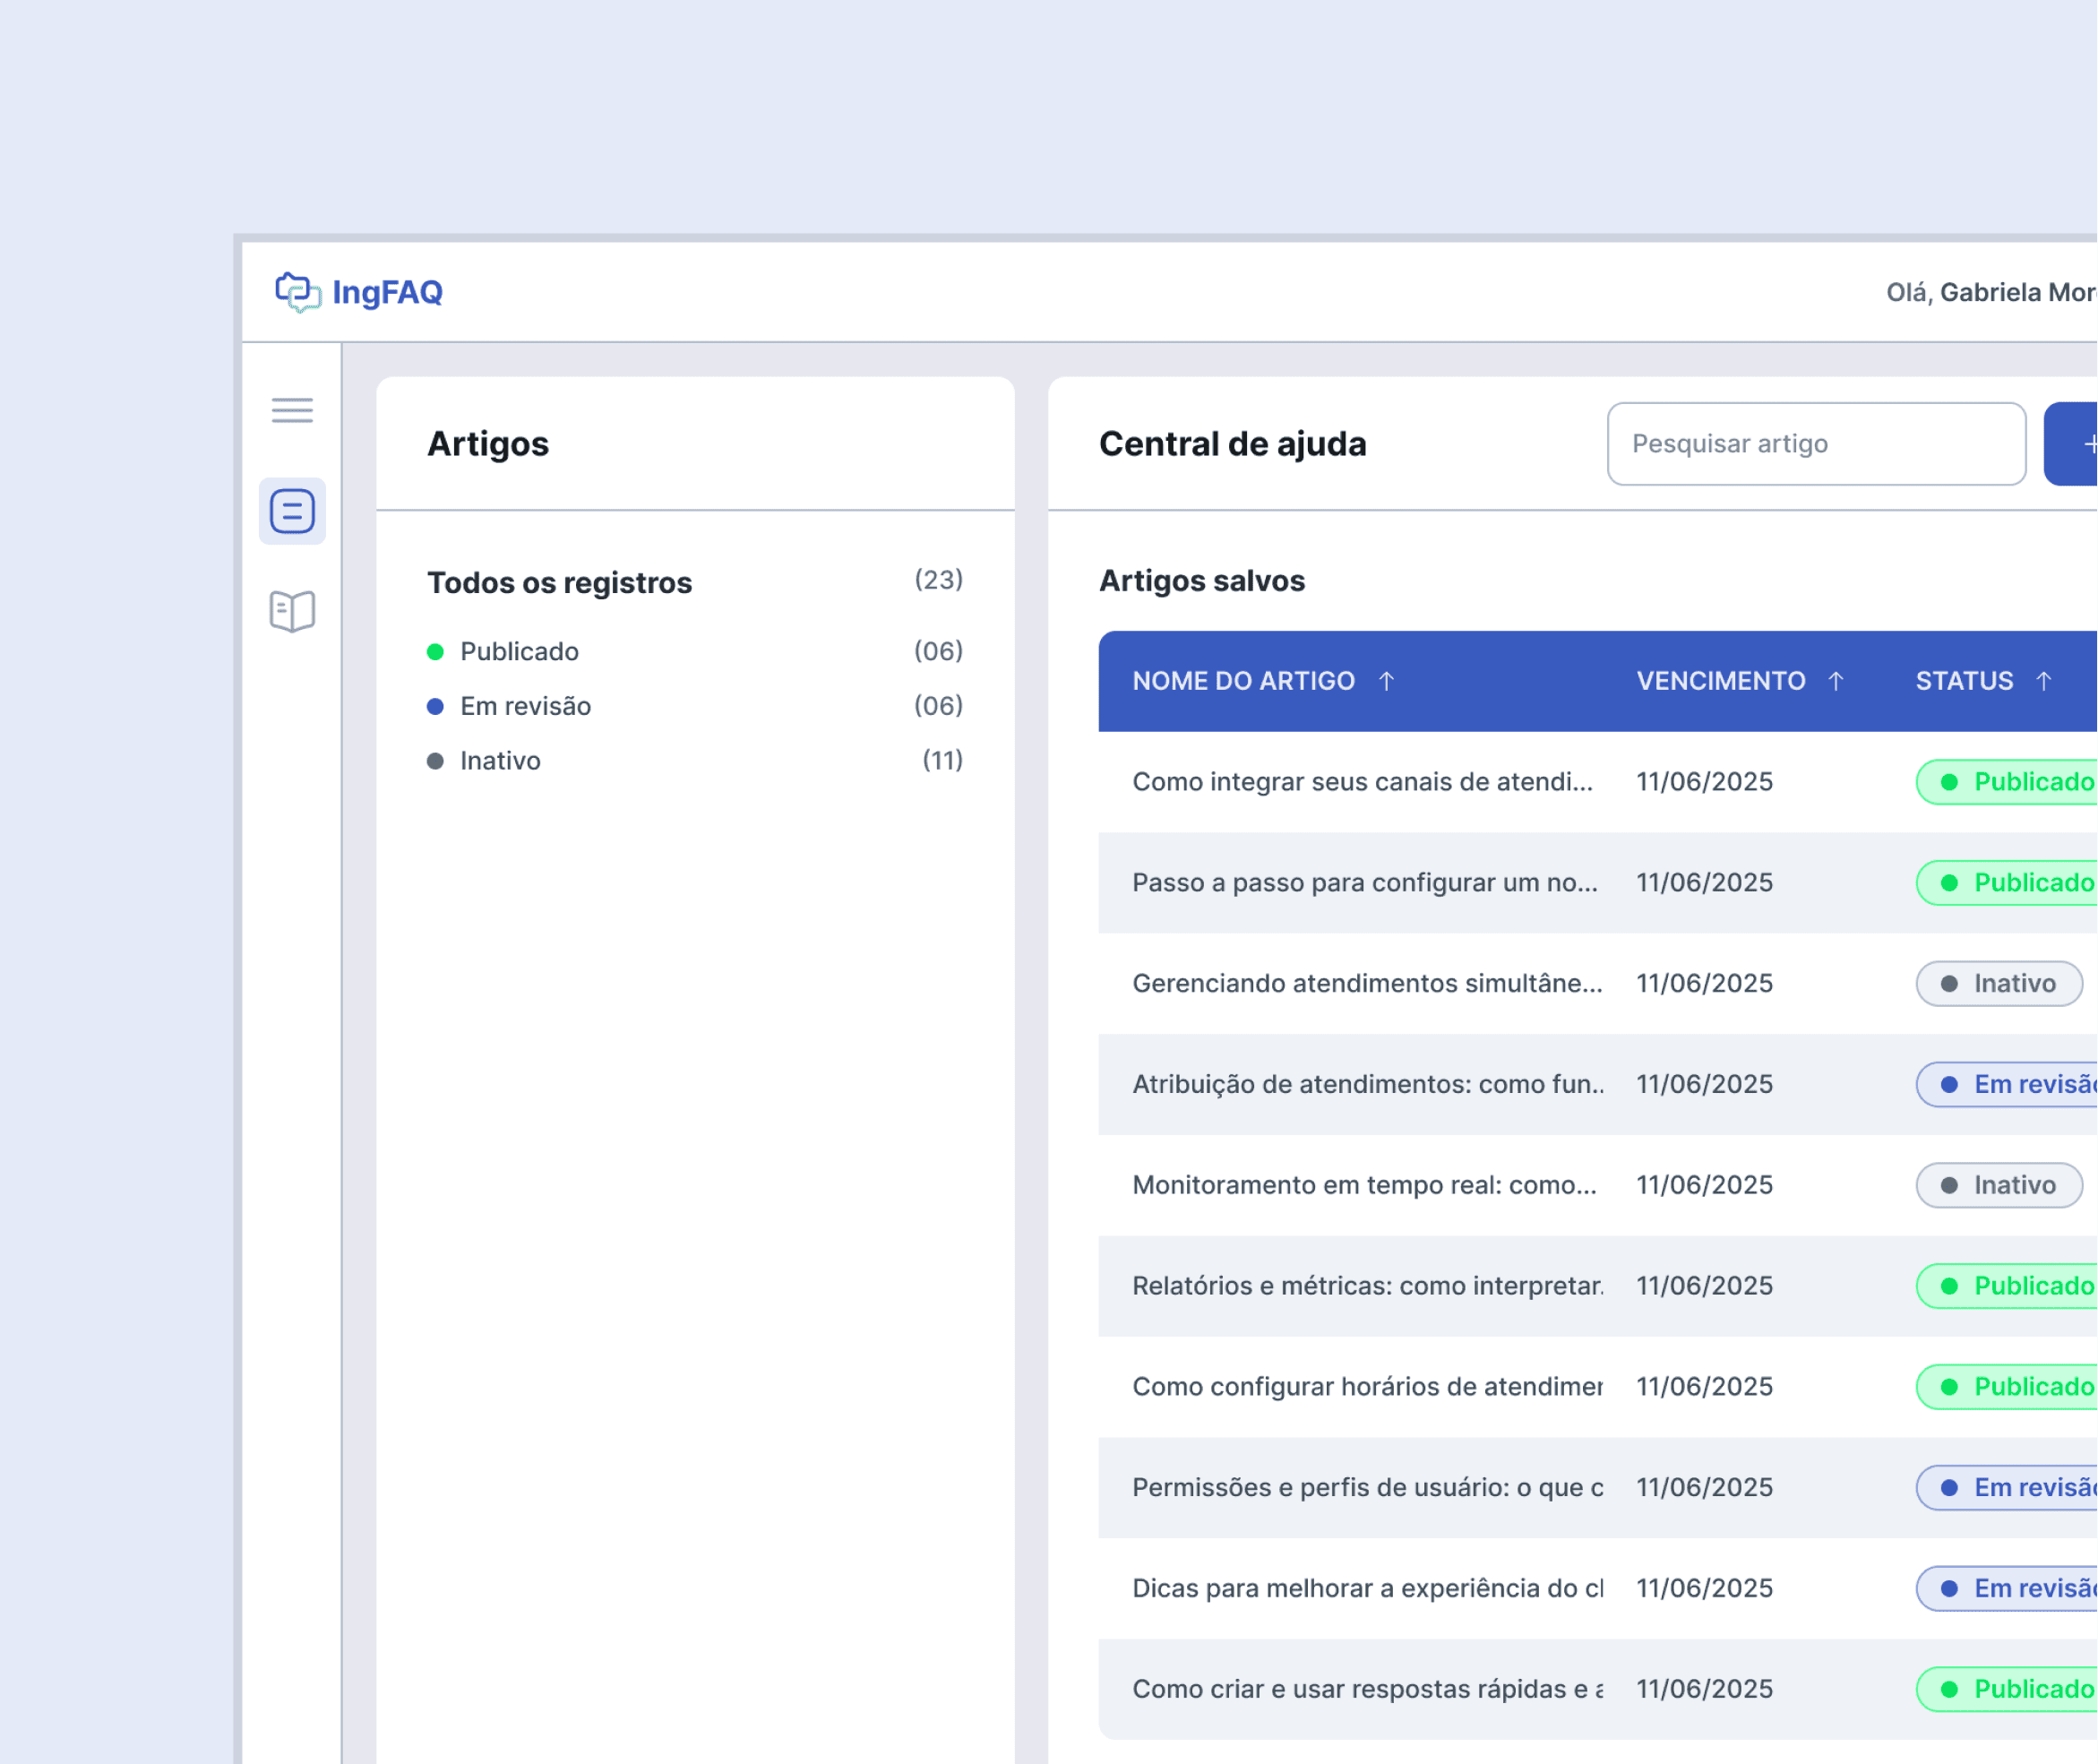Screen dimensions: 2098x1764
Task: Open article 'Gerenciando atendimentos simultâneos'
Action: tap(1366, 983)
